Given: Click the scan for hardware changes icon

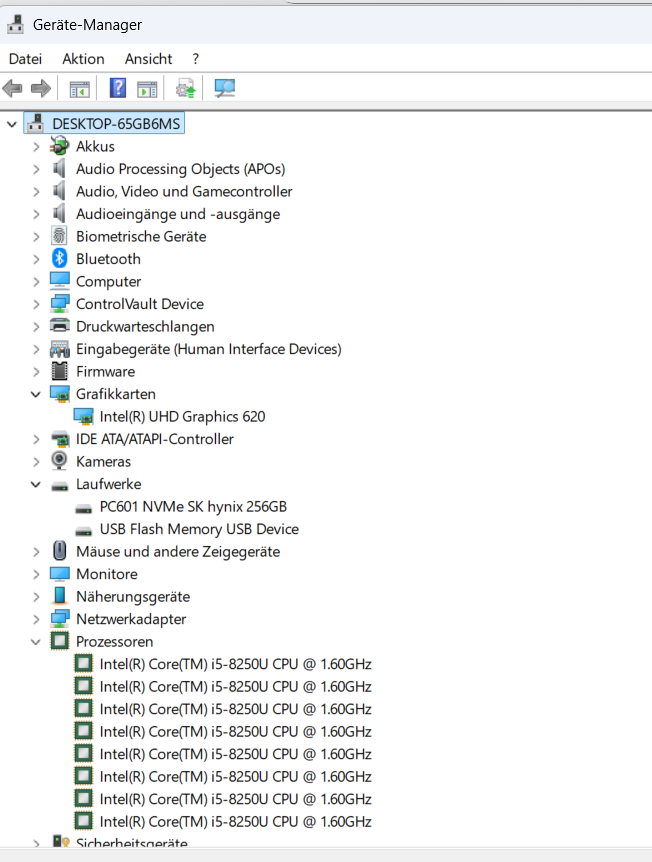Looking at the screenshot, I should pyautogui.click(x=224, y=88).
